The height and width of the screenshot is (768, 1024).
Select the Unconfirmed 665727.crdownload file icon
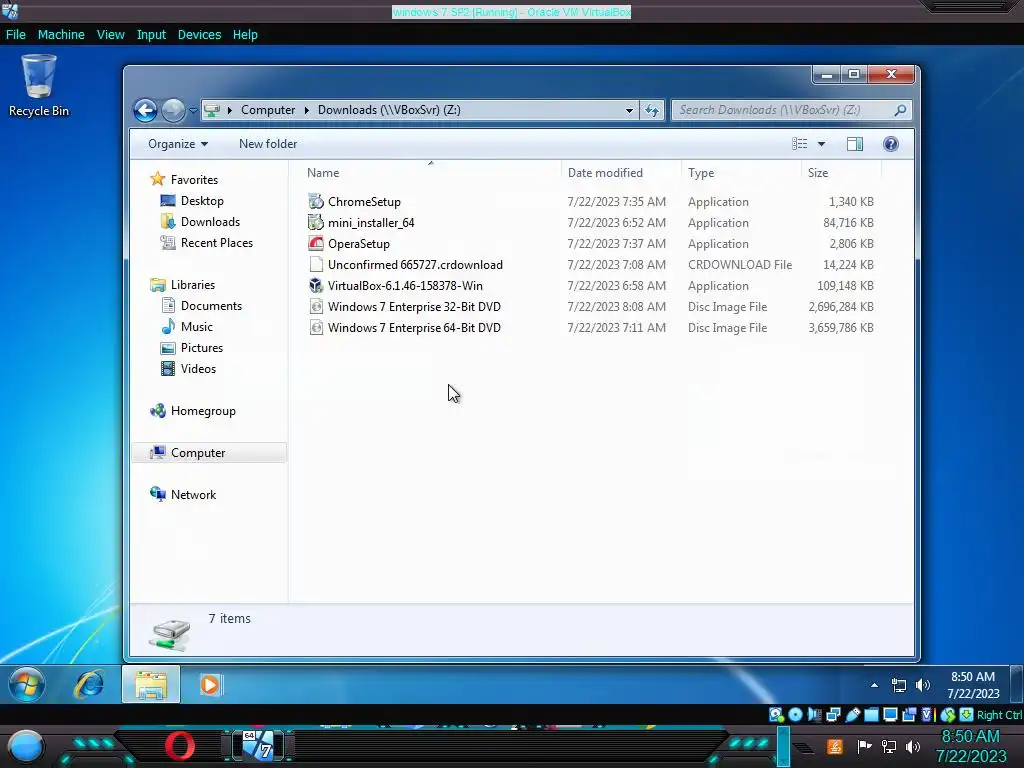click(x=316, y=264)
